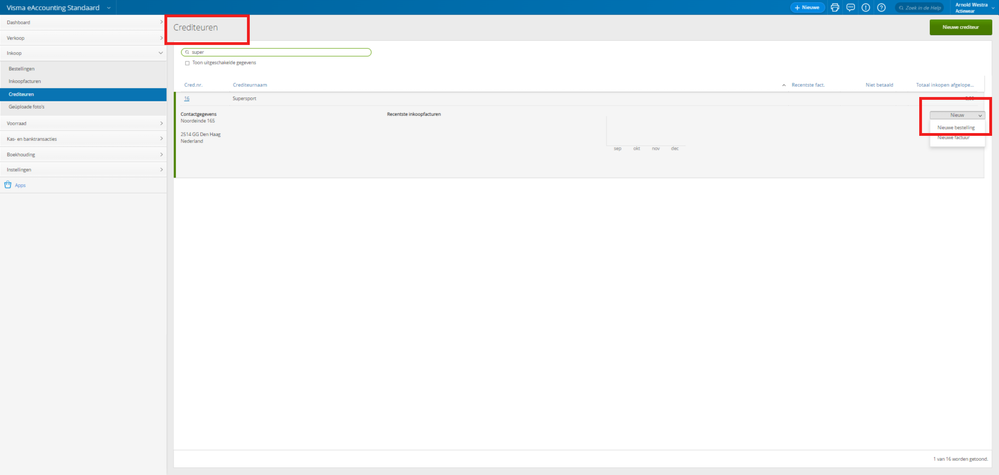Open the chat messages icon
This screenshot has width=999, height=475.
coord(850,8)
